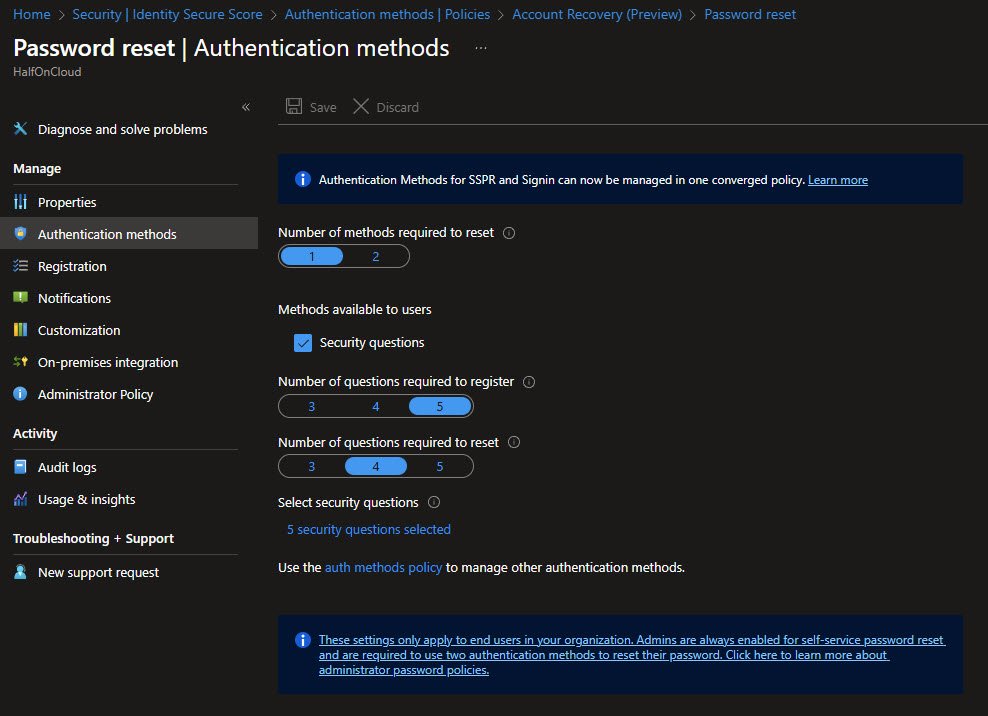Click the Audit logs icon
The image size is (988, 716).
click(x=20, y=467)
